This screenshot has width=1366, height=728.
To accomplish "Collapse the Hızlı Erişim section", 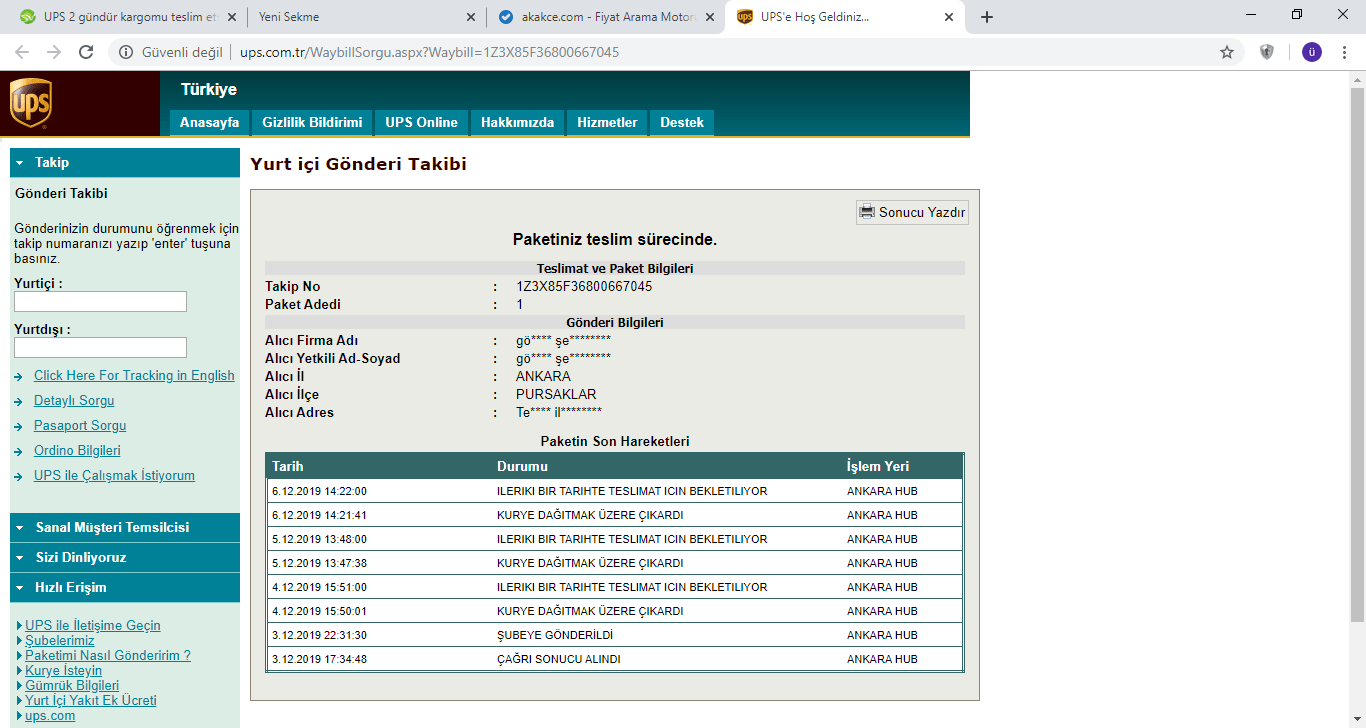I will coord(125,587).
